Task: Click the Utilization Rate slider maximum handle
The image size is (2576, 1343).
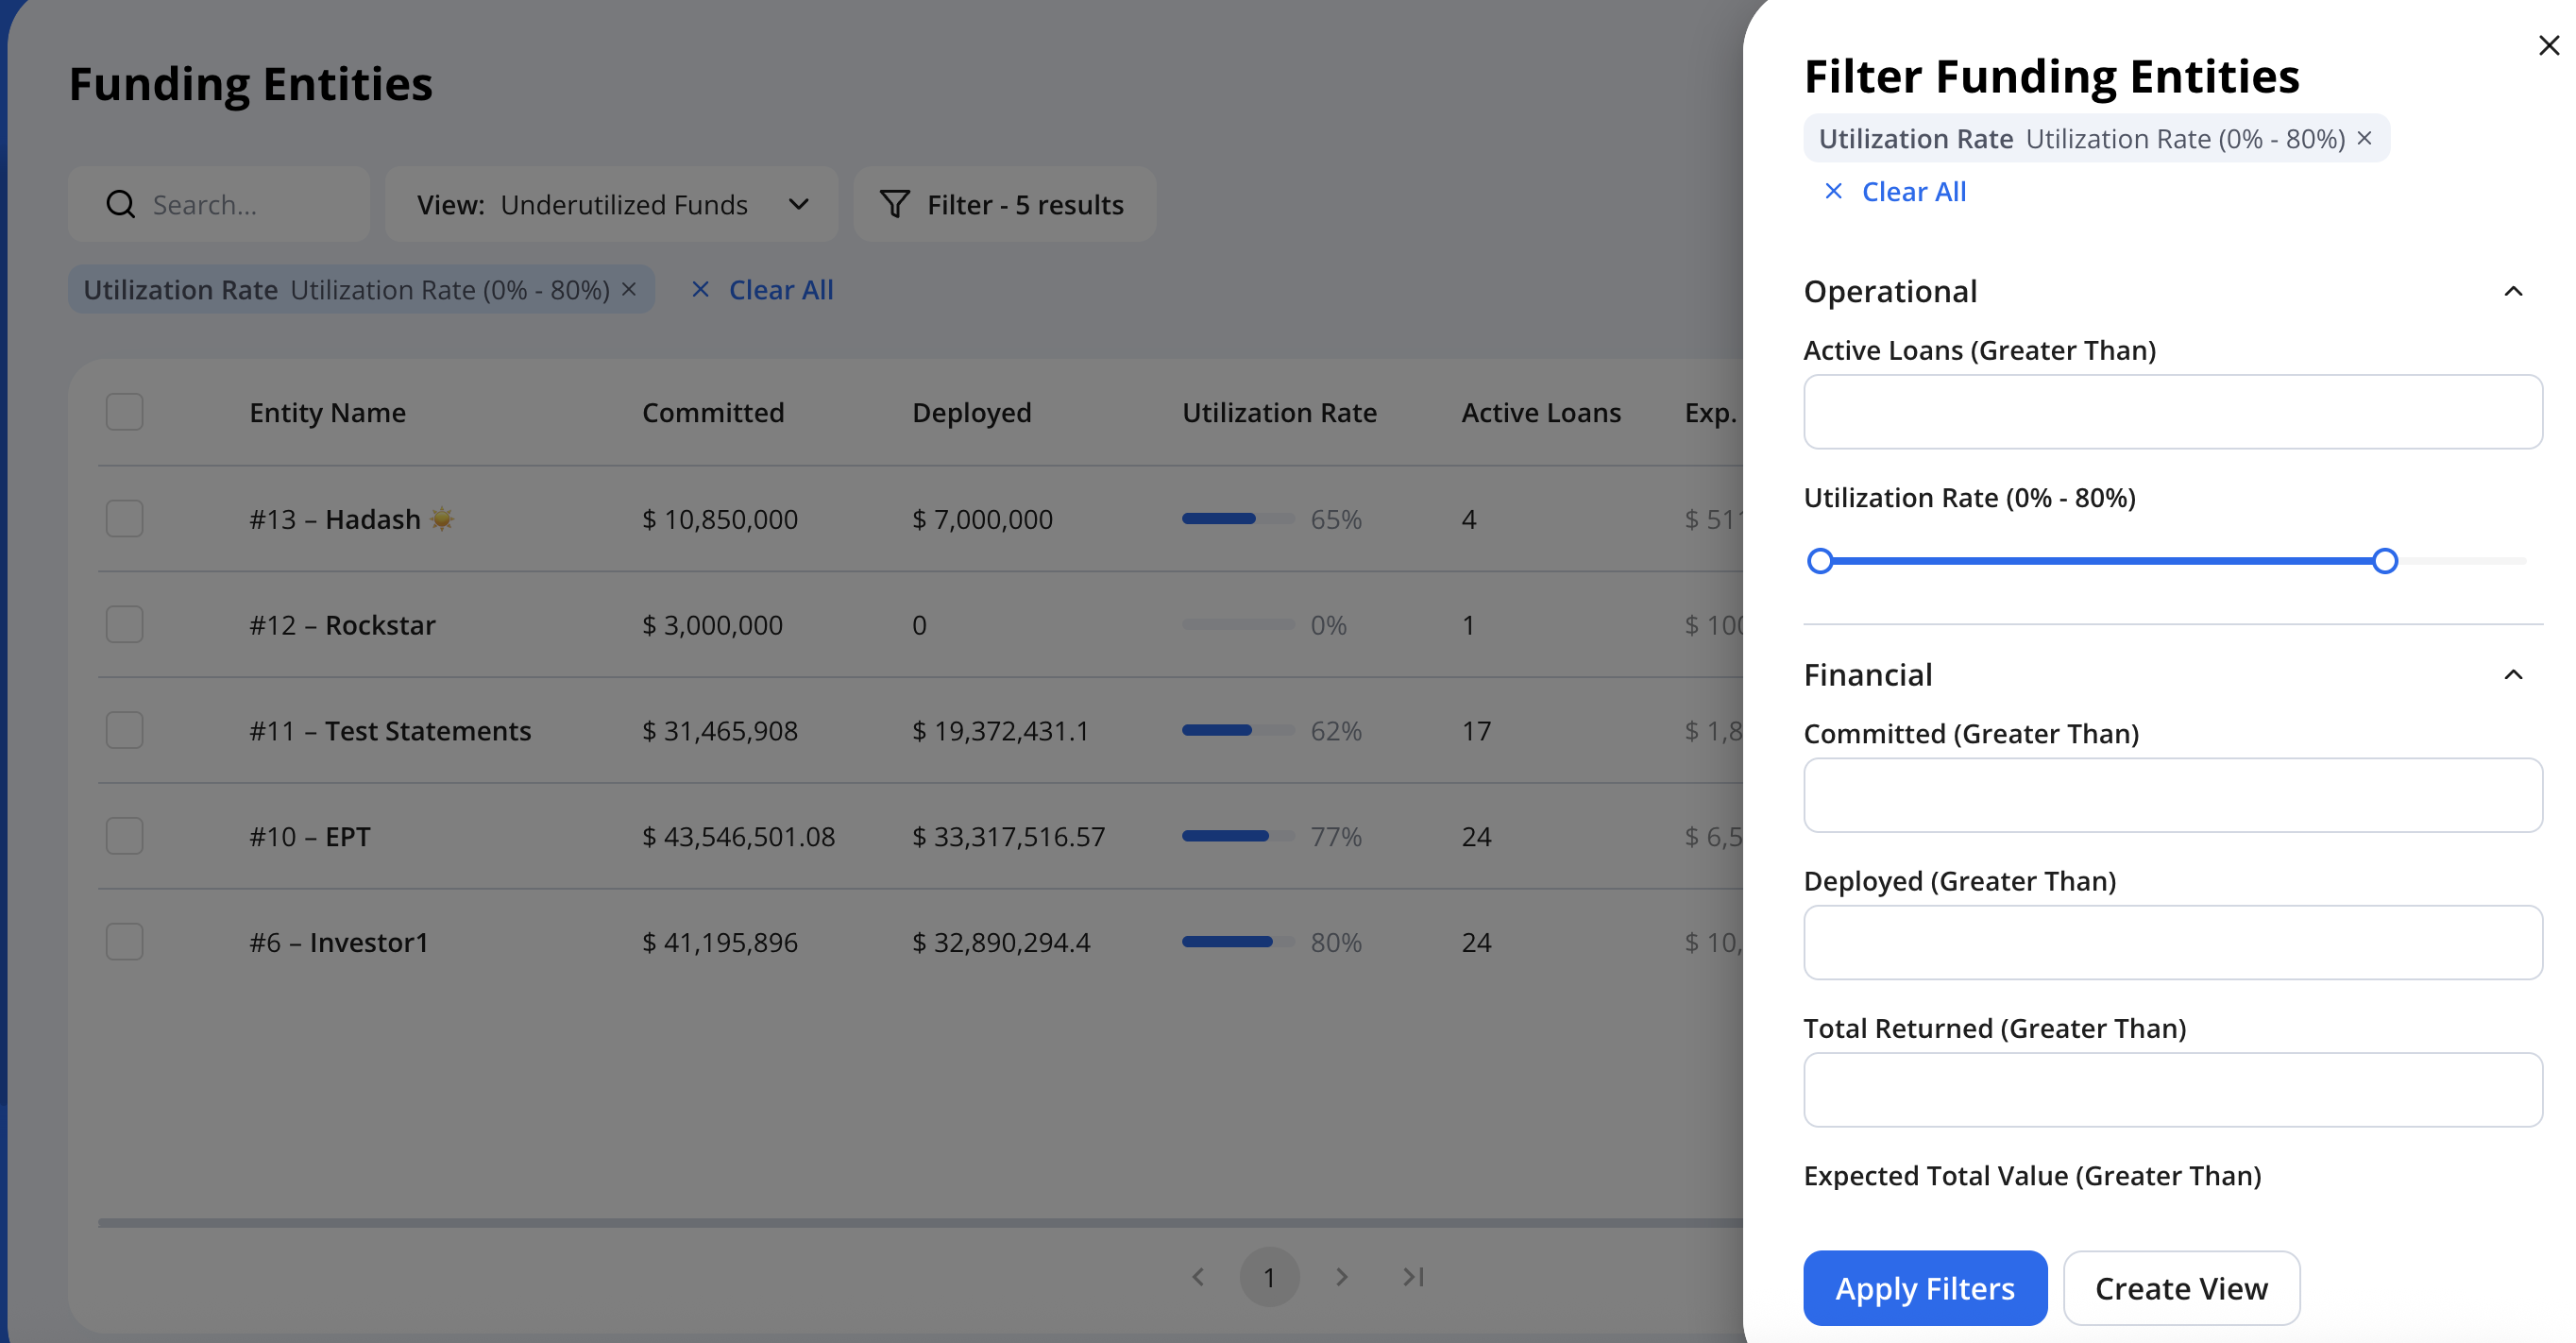Action: point(2385,561)
